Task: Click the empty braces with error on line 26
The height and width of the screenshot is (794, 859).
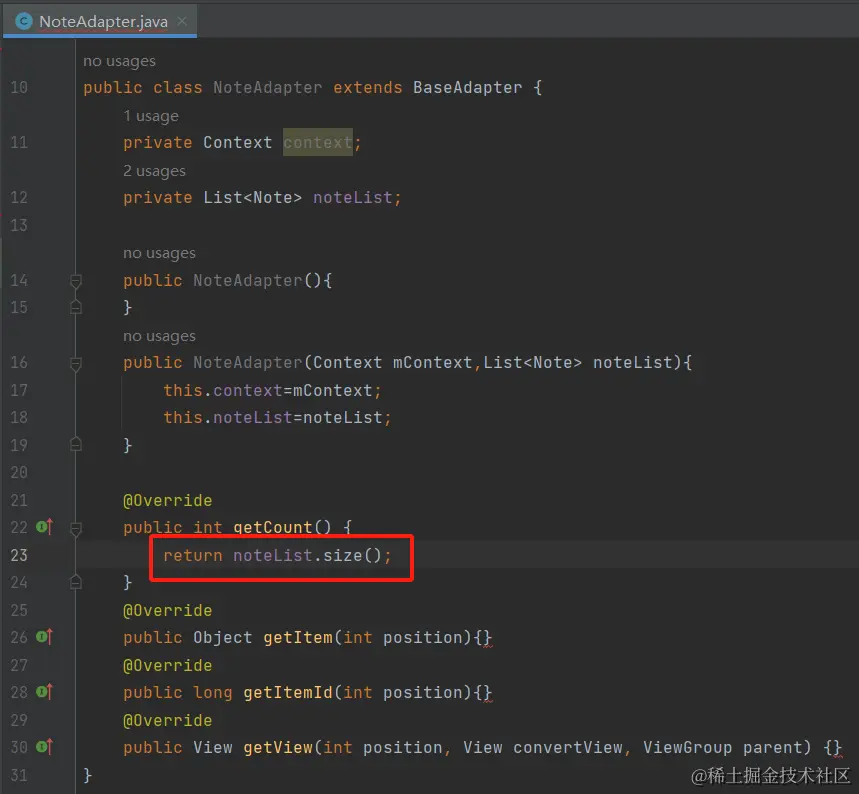Action: tap(483, 638)
